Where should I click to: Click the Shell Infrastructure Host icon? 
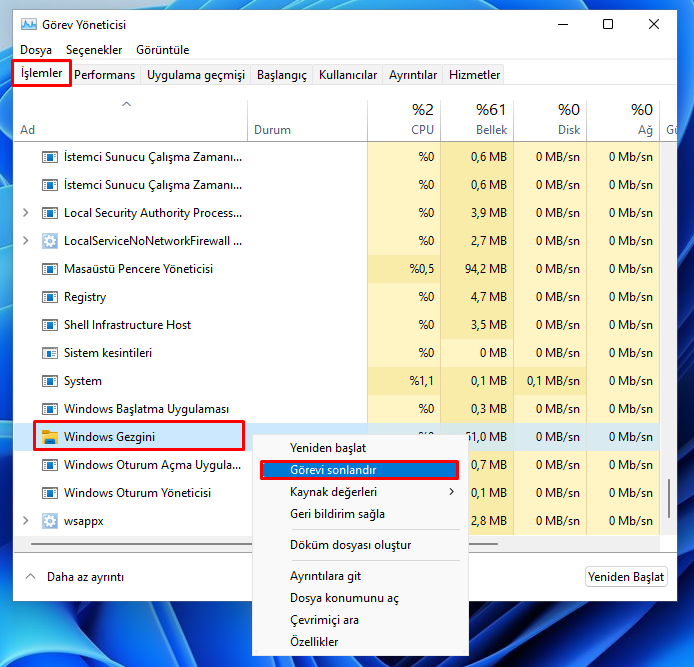click(x=50, y=325)
